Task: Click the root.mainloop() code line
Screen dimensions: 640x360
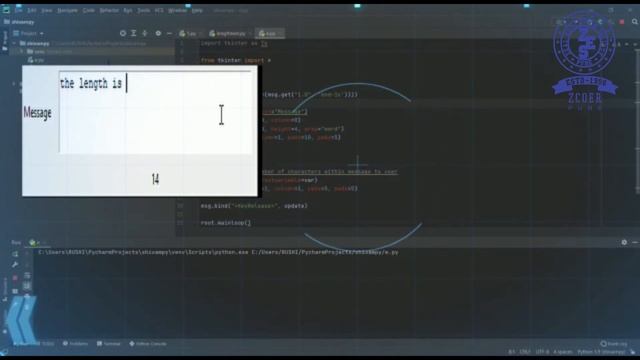Action: [226, 223]
